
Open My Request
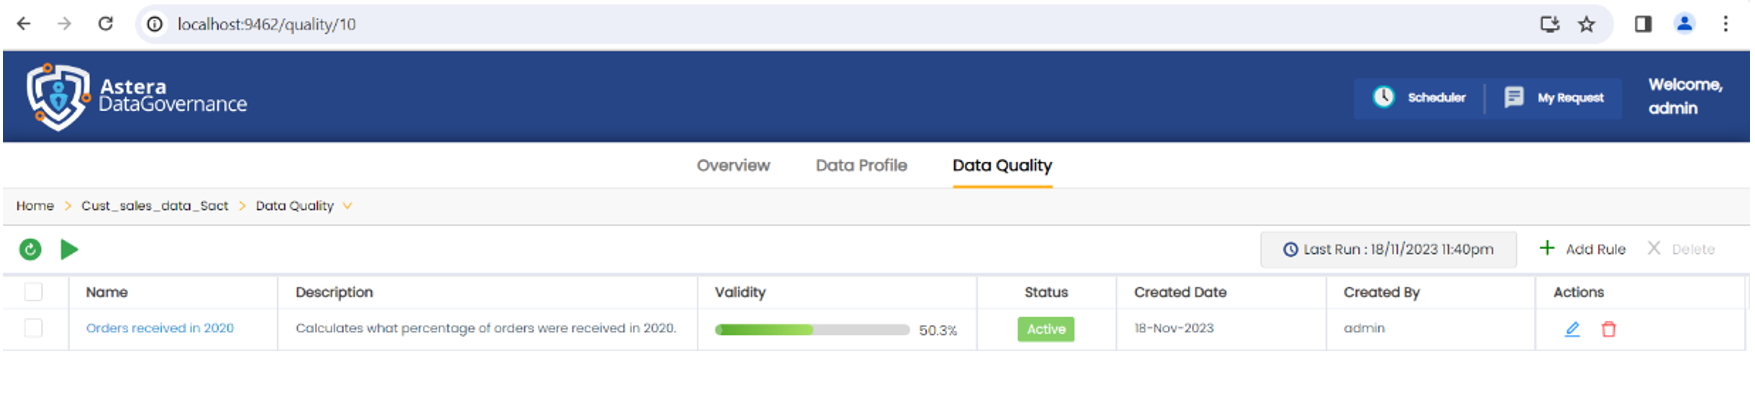tap(1554, 98)
